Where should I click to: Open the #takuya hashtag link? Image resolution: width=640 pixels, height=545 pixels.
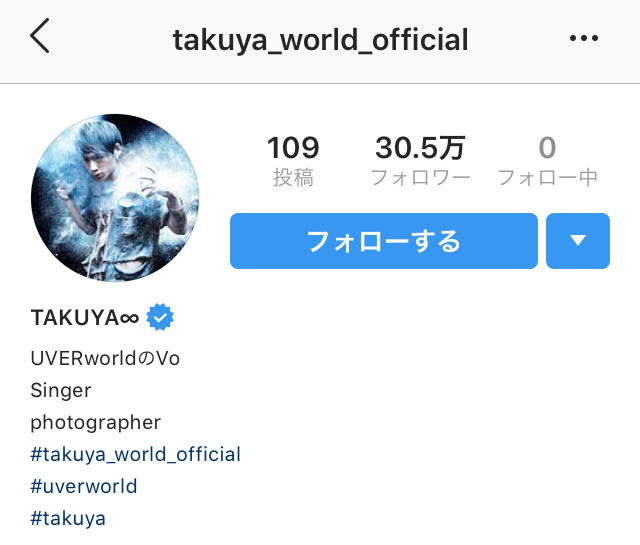(x=68, y=518)
